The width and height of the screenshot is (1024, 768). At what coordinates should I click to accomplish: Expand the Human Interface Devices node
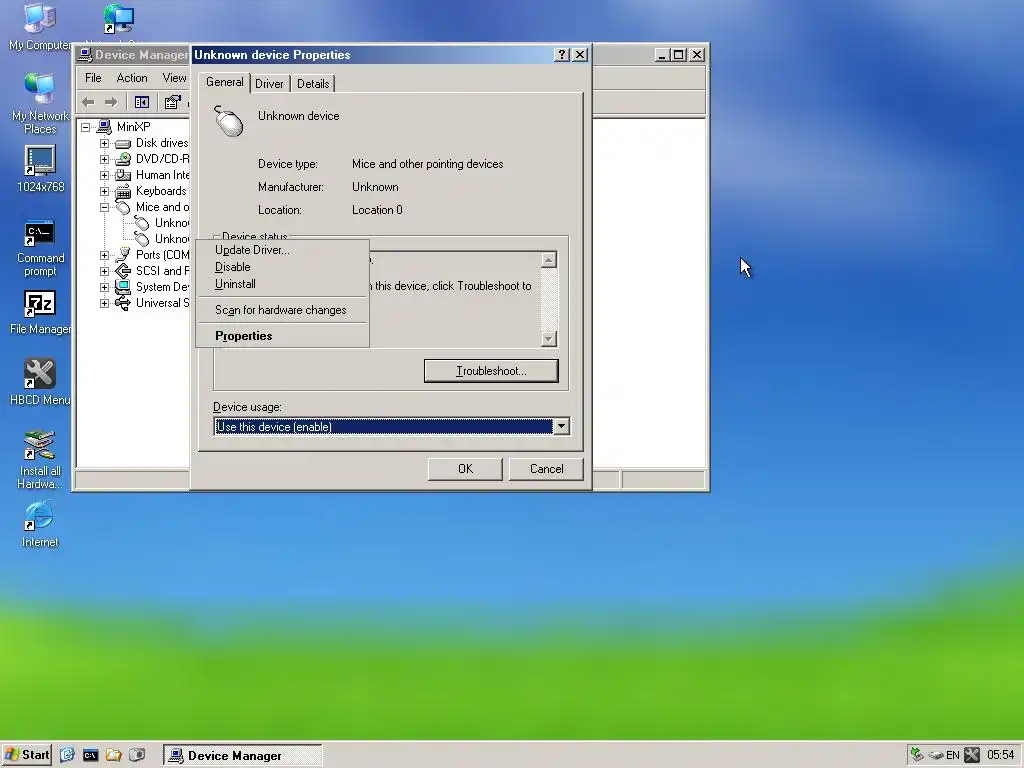point(104,175)
